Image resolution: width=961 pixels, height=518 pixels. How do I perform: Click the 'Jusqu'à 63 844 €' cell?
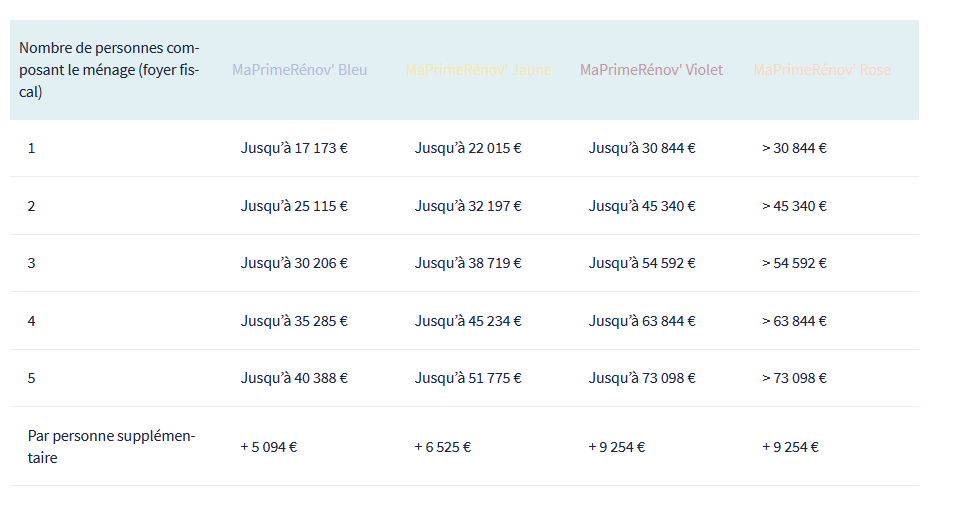(x=642, y=321)
